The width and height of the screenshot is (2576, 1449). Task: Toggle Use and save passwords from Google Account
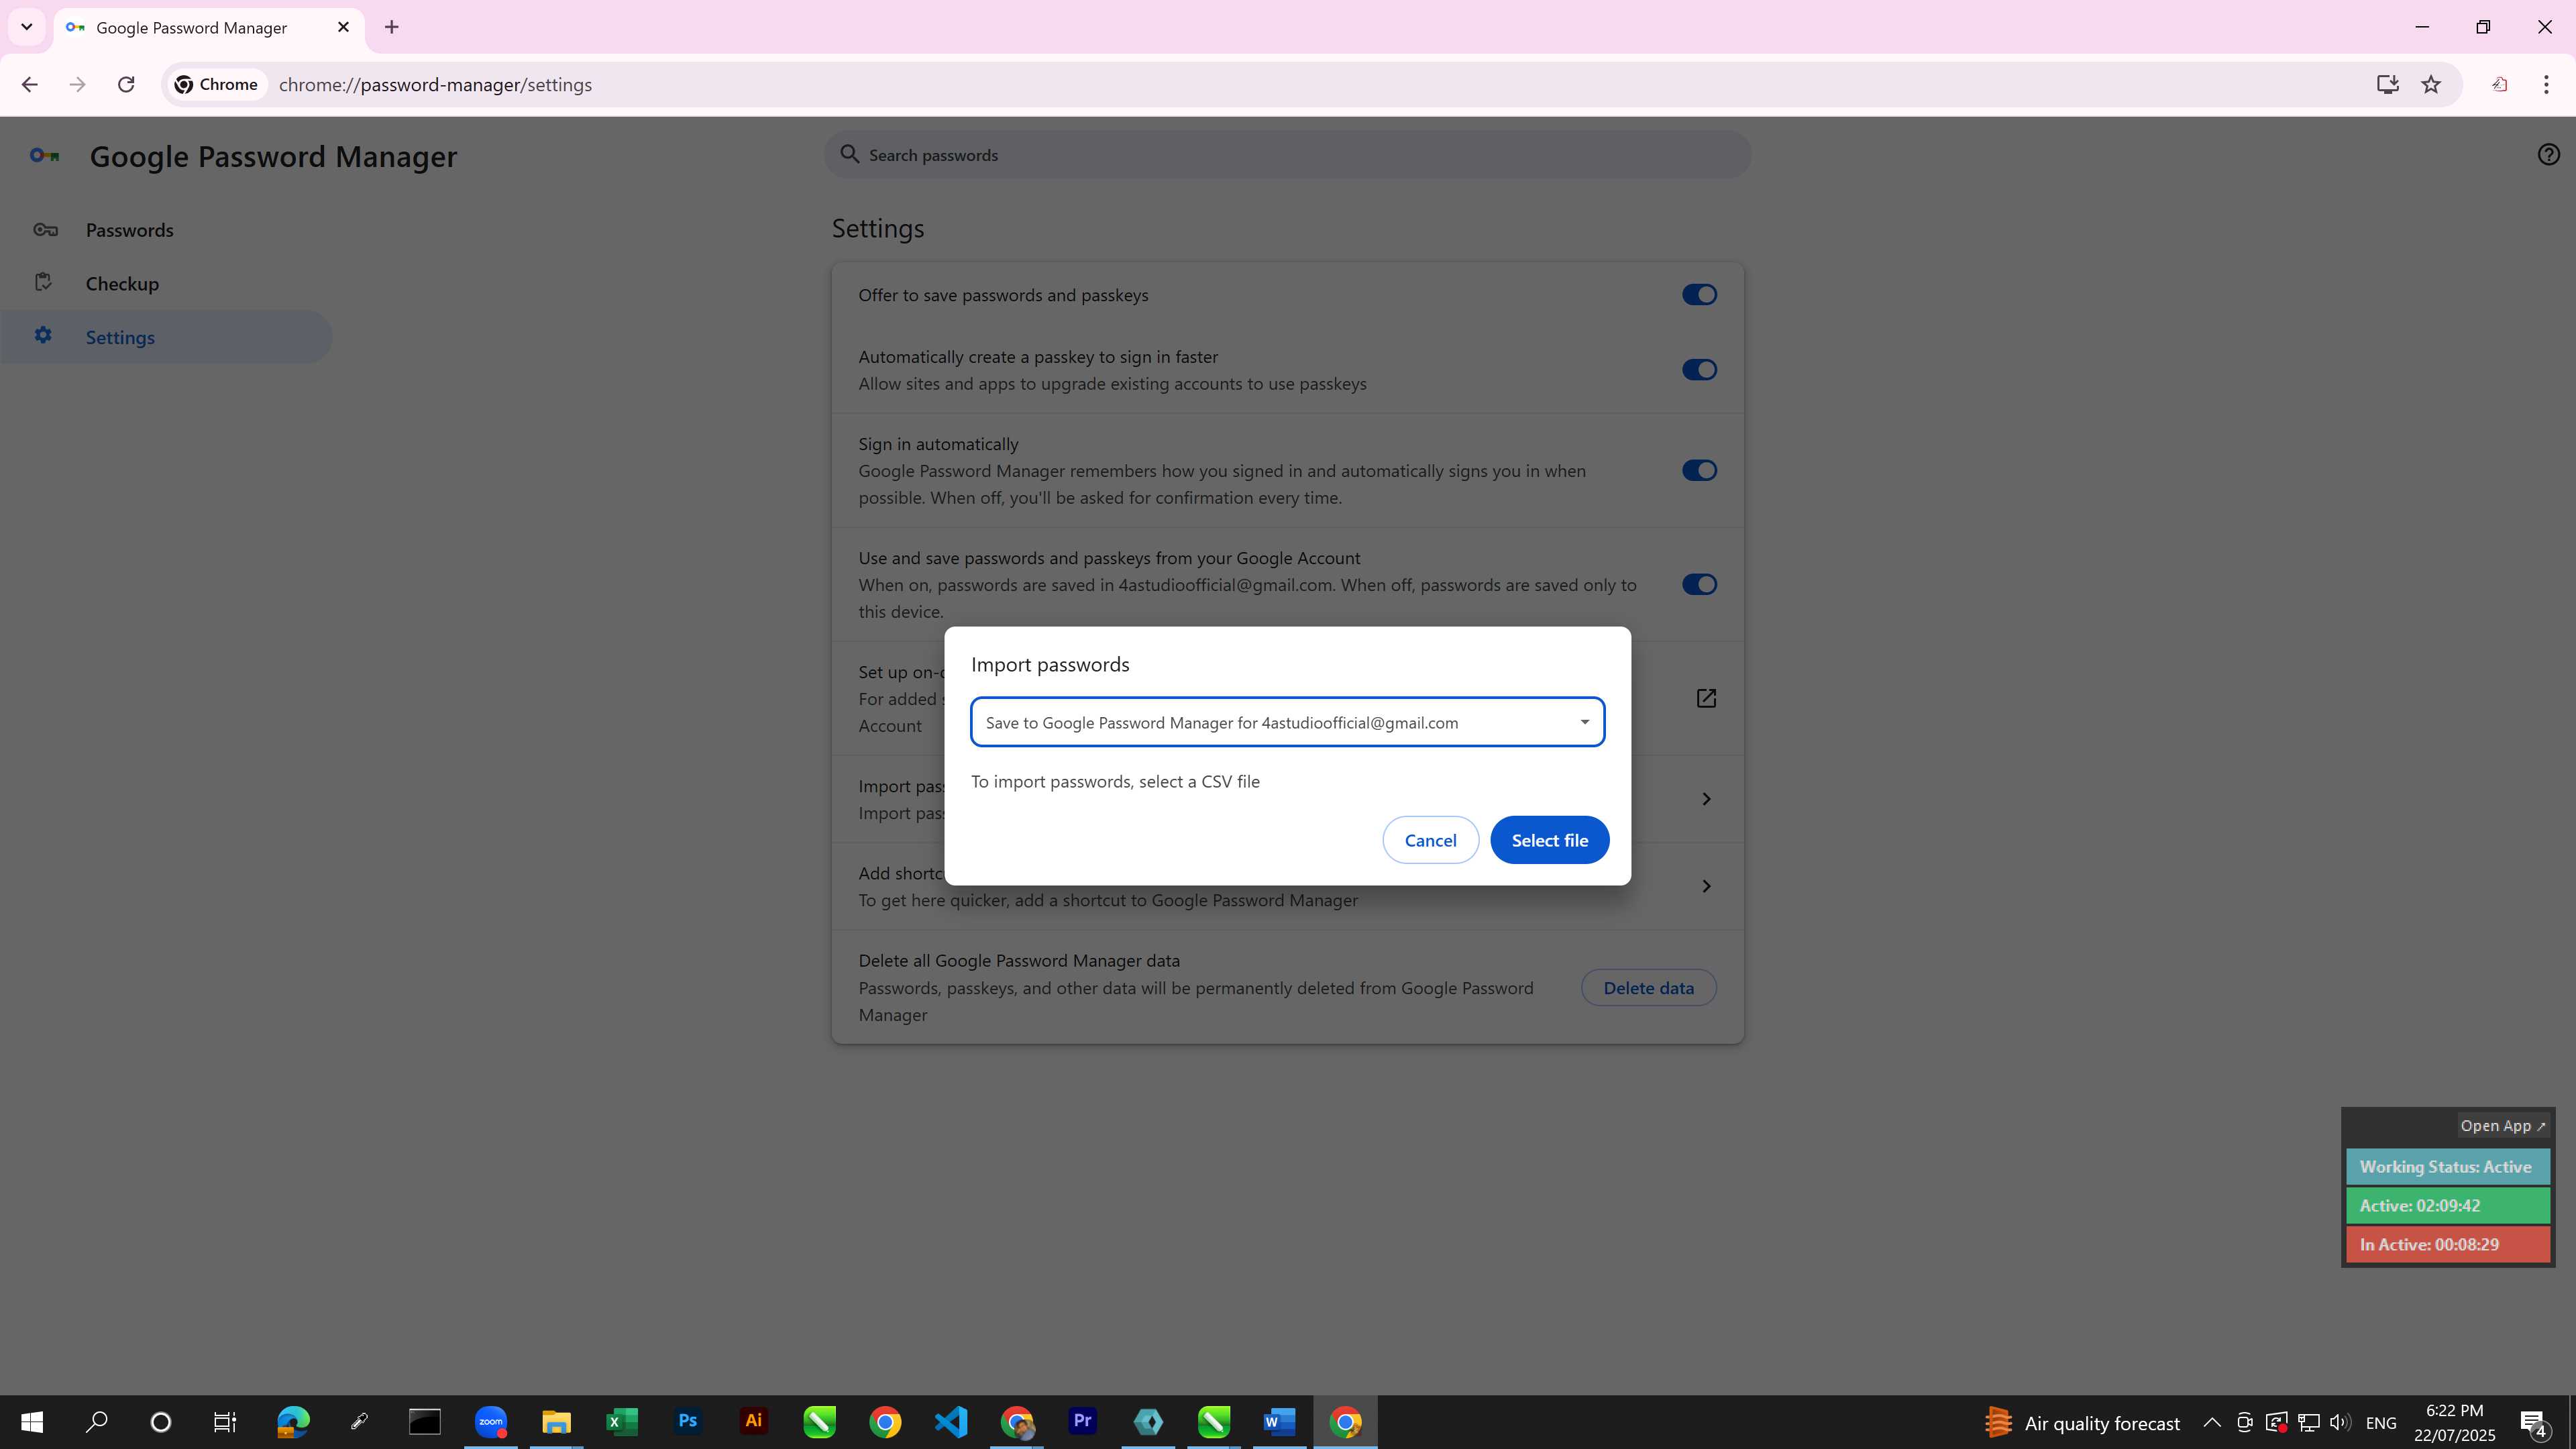(1698, 584)
